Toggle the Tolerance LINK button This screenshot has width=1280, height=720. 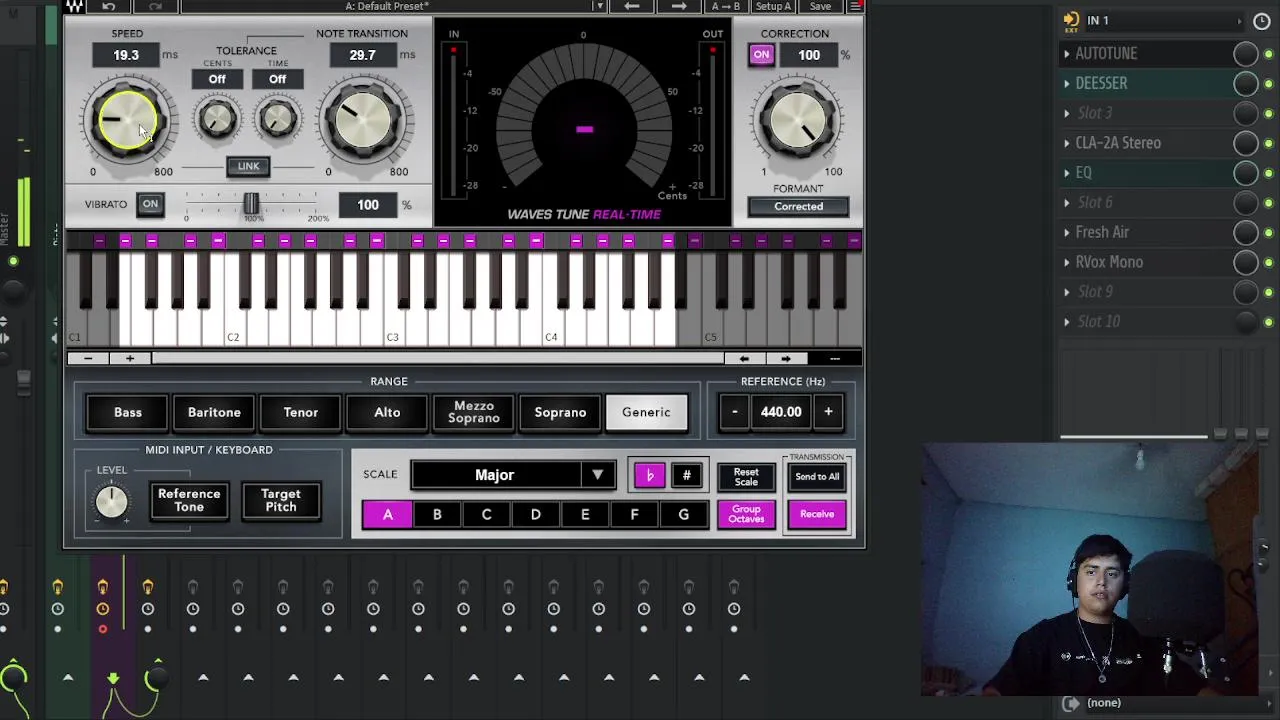pos(248,166)
